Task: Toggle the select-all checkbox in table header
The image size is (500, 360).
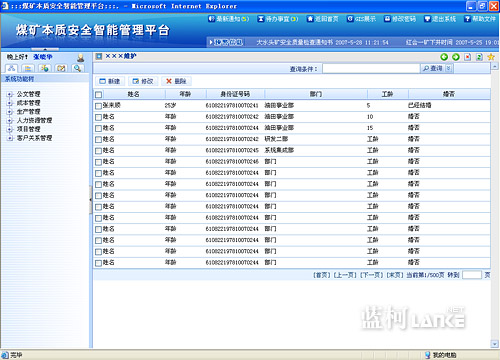Action: (98, 95)
